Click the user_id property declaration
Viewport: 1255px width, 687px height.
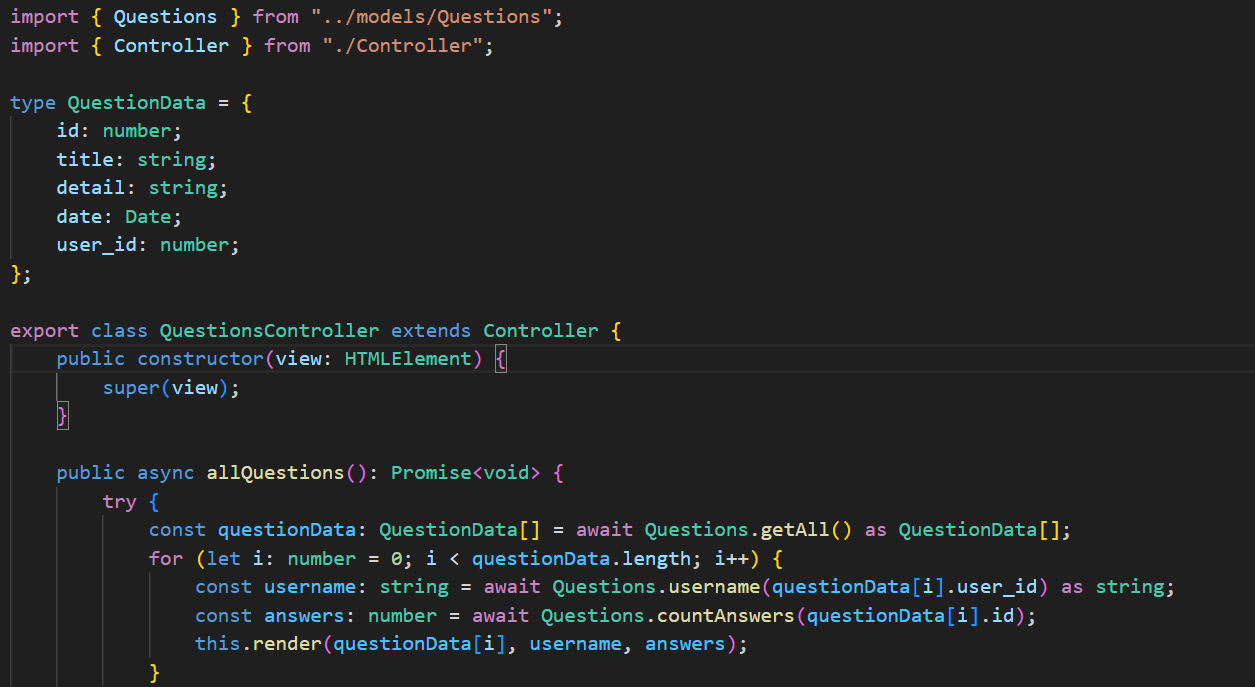[x=95, y=244]
